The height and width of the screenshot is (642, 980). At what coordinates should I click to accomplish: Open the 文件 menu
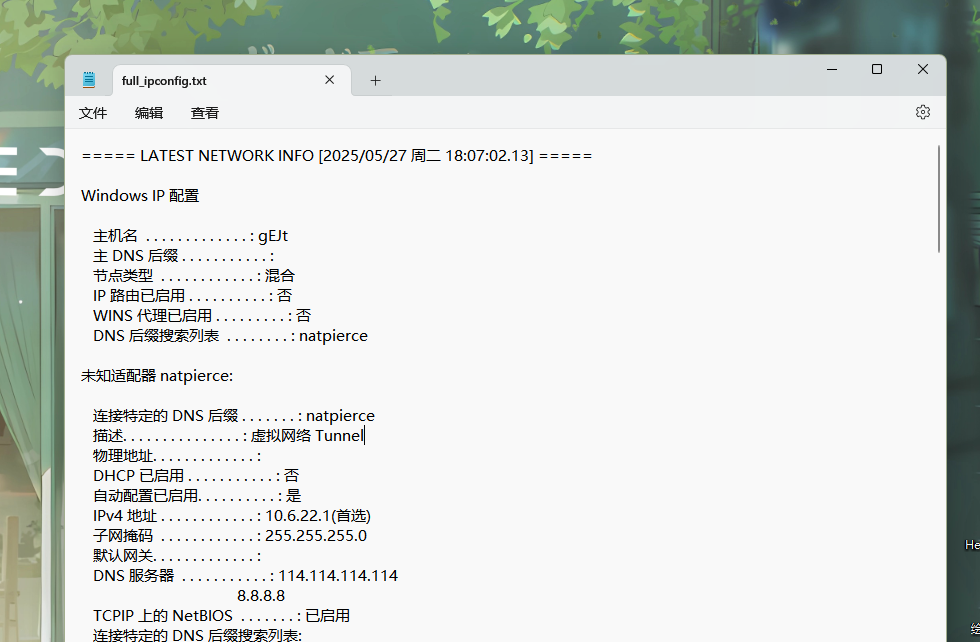(93, 113)
